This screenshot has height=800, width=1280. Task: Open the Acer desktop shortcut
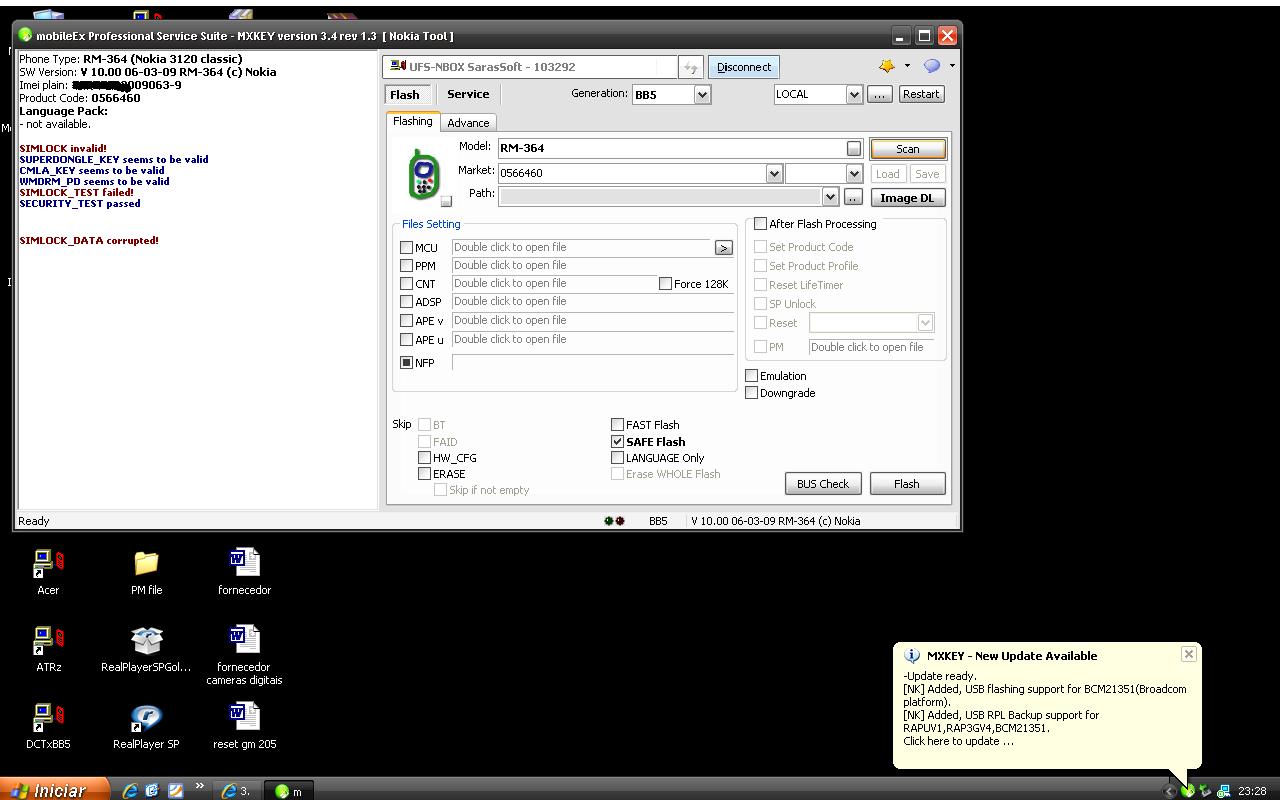(x=48, y=572)
